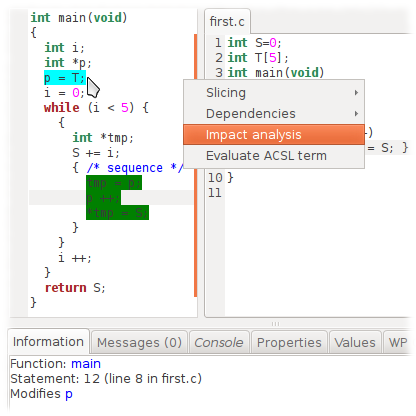Open the Values tab

tap(355, 342)
